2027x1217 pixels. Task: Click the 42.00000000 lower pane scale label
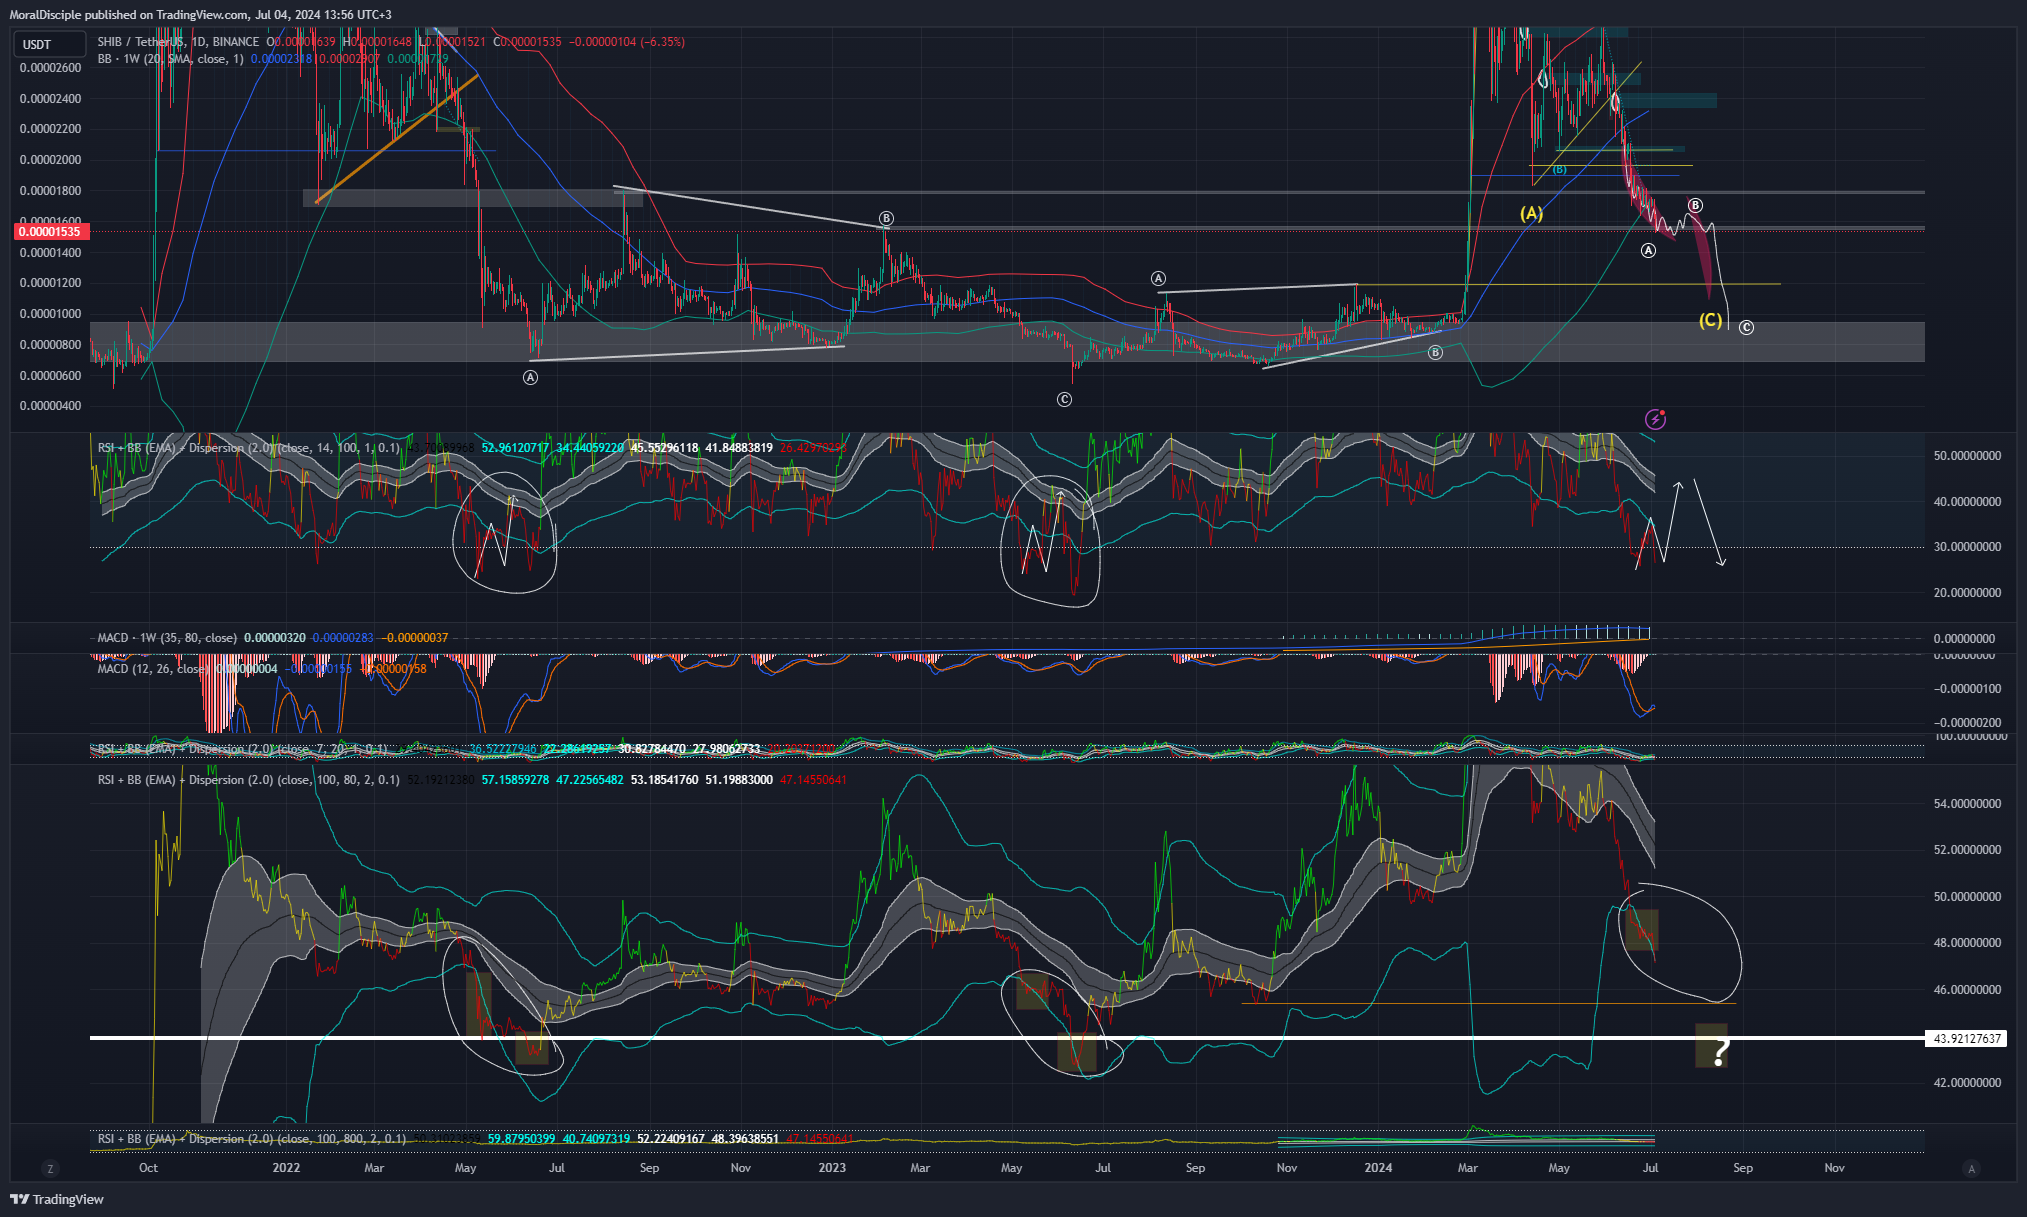pyautogui.click(x=1967, y=1083)
